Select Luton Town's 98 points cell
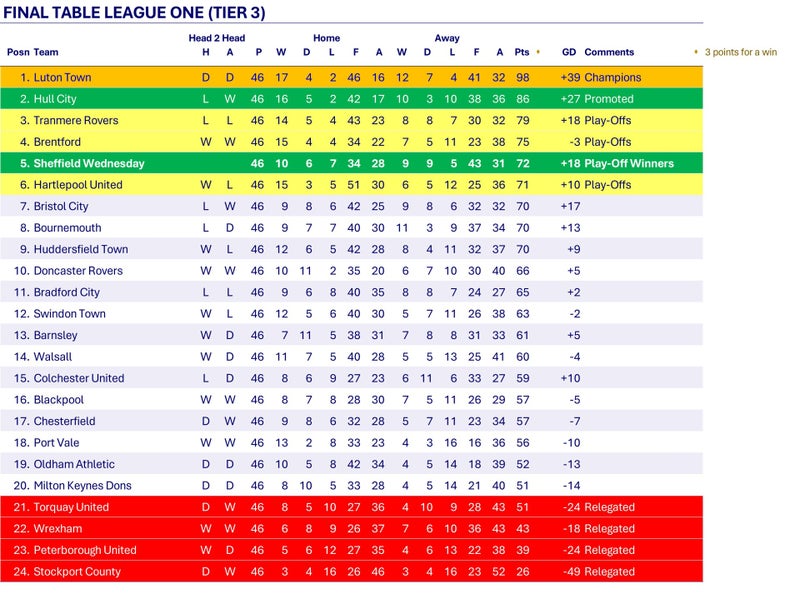The width and height of the screenshot is (800, 604). point(522,77)
